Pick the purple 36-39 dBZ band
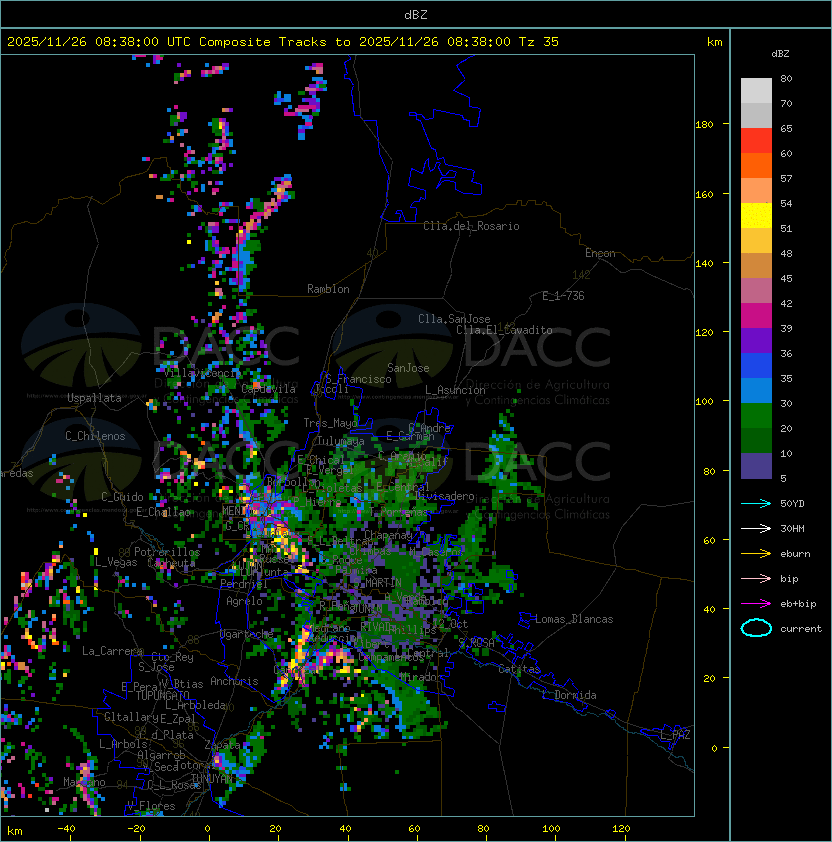 coord(756,341)
